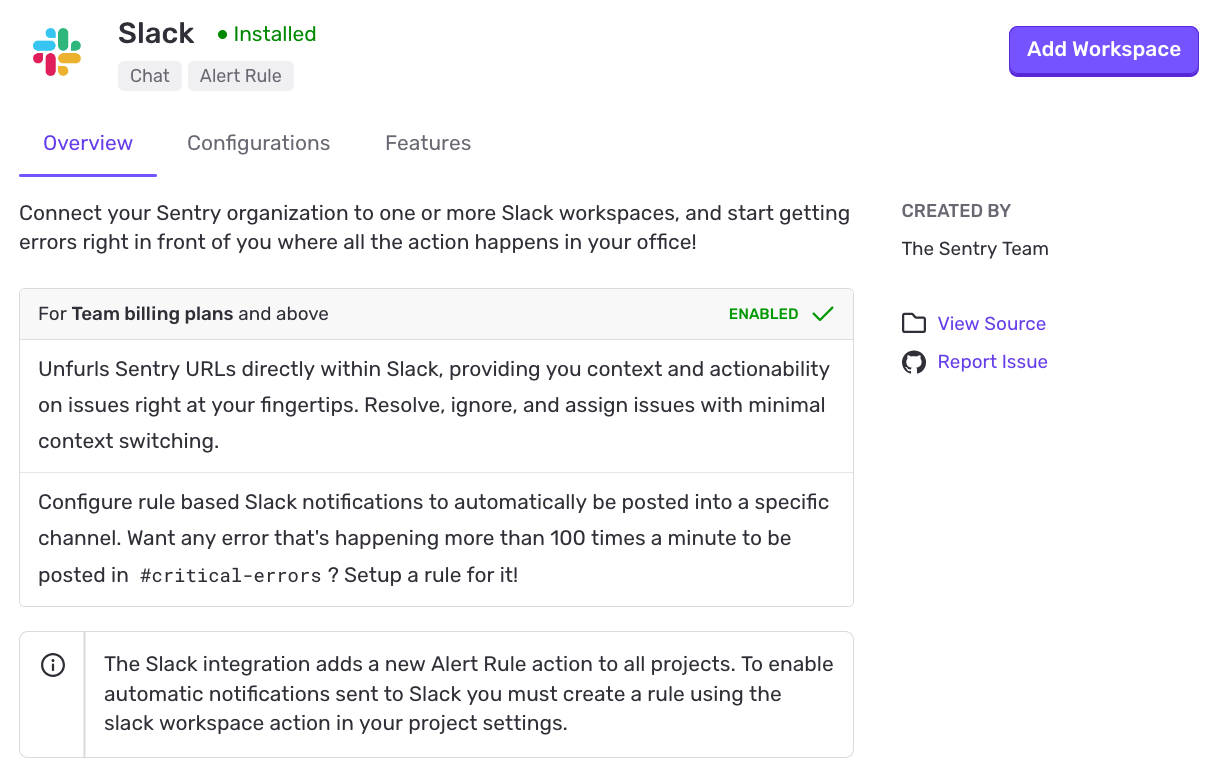Open the Report Issue link

click(992, 362)
